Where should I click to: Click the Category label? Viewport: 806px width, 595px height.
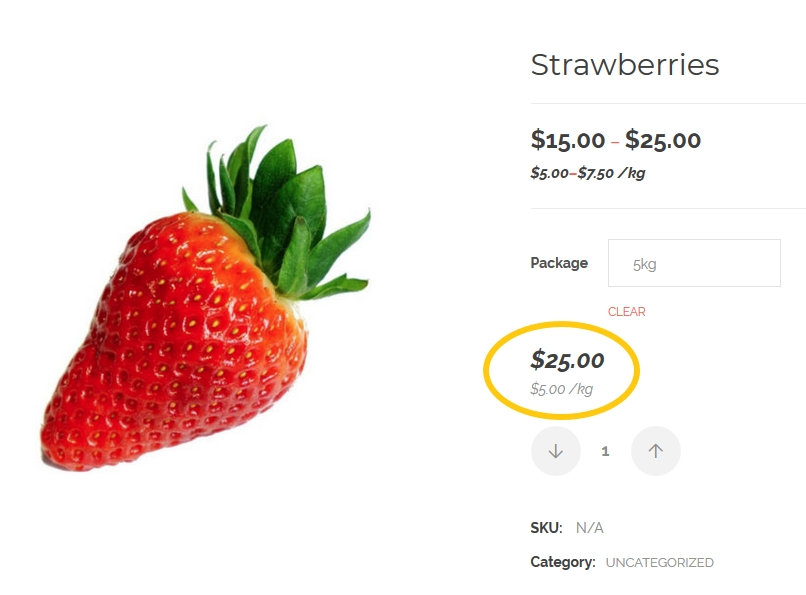click(563, 562)
